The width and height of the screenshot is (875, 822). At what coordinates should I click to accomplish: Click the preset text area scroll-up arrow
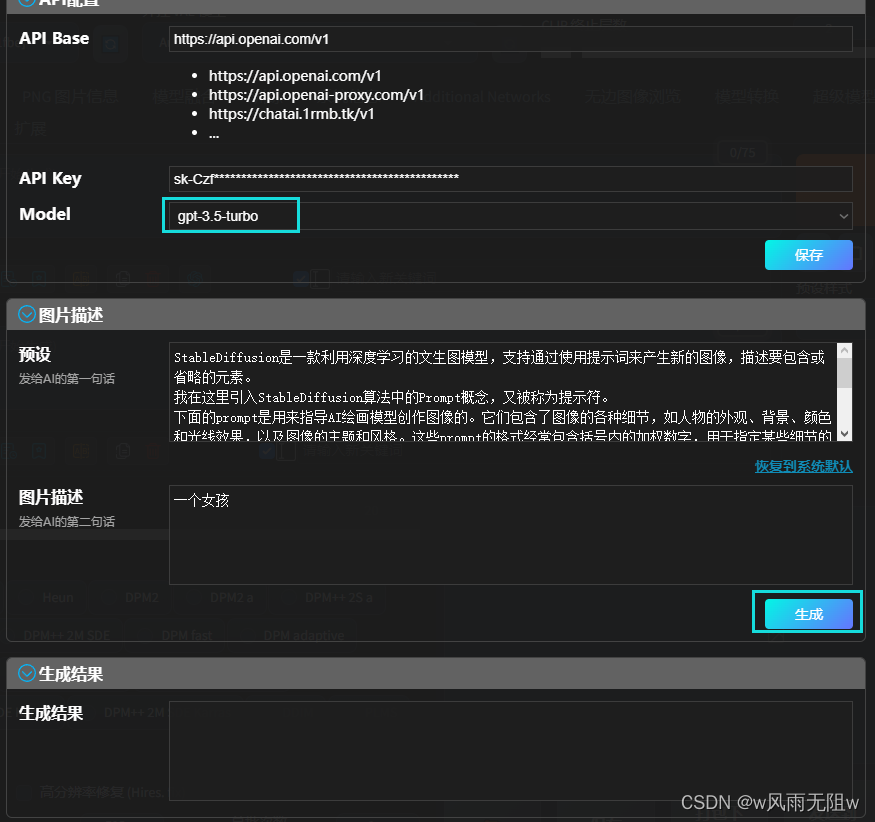[x=844, y=350]
